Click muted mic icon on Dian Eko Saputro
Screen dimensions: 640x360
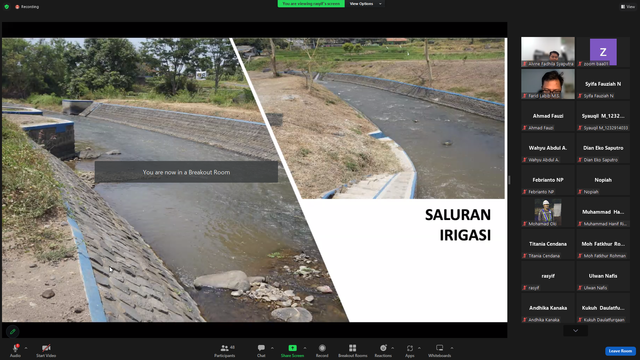(580, 160)
